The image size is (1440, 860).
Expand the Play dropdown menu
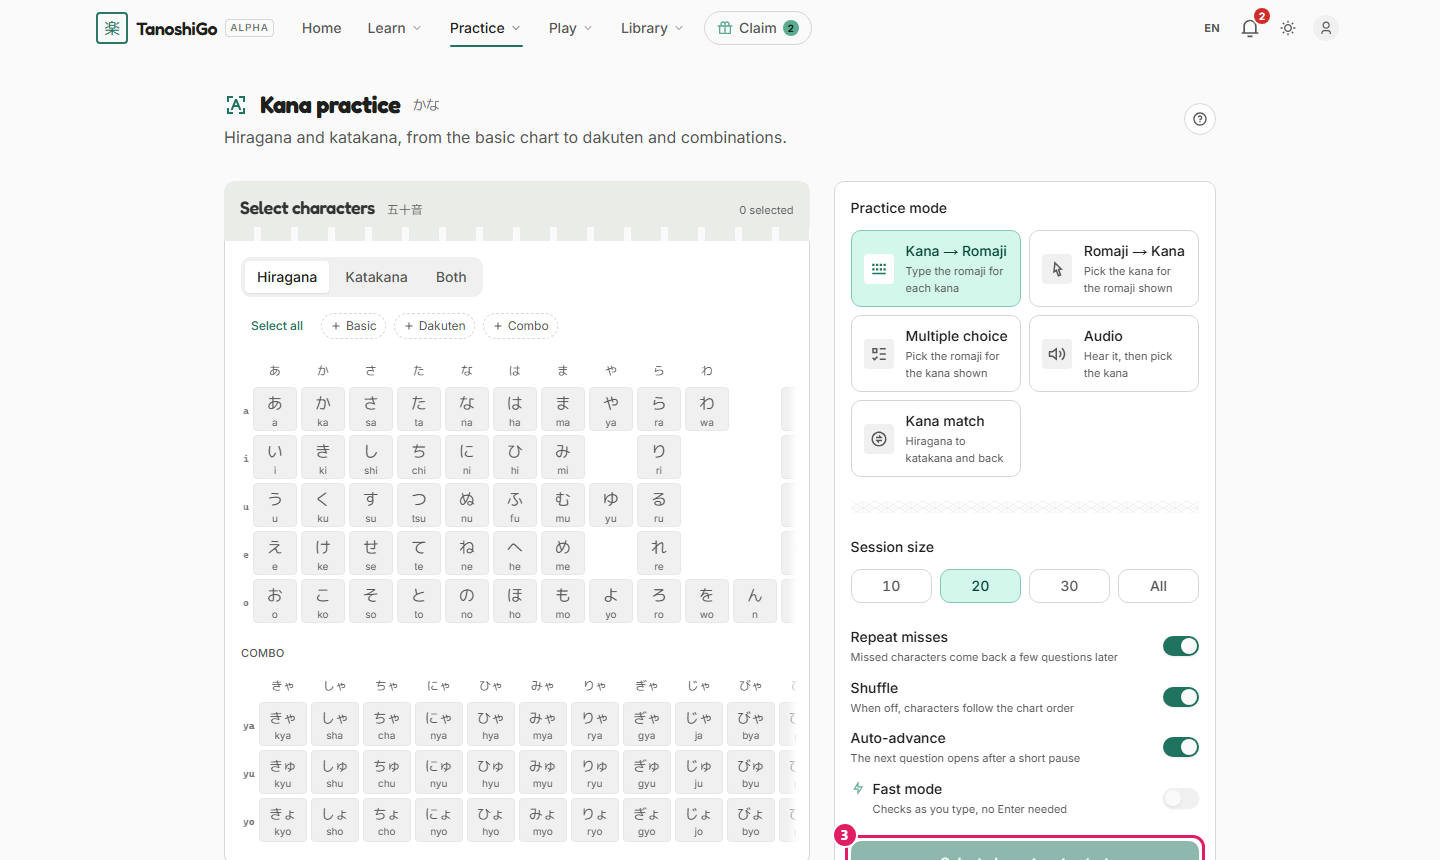(x=571, y=28)
